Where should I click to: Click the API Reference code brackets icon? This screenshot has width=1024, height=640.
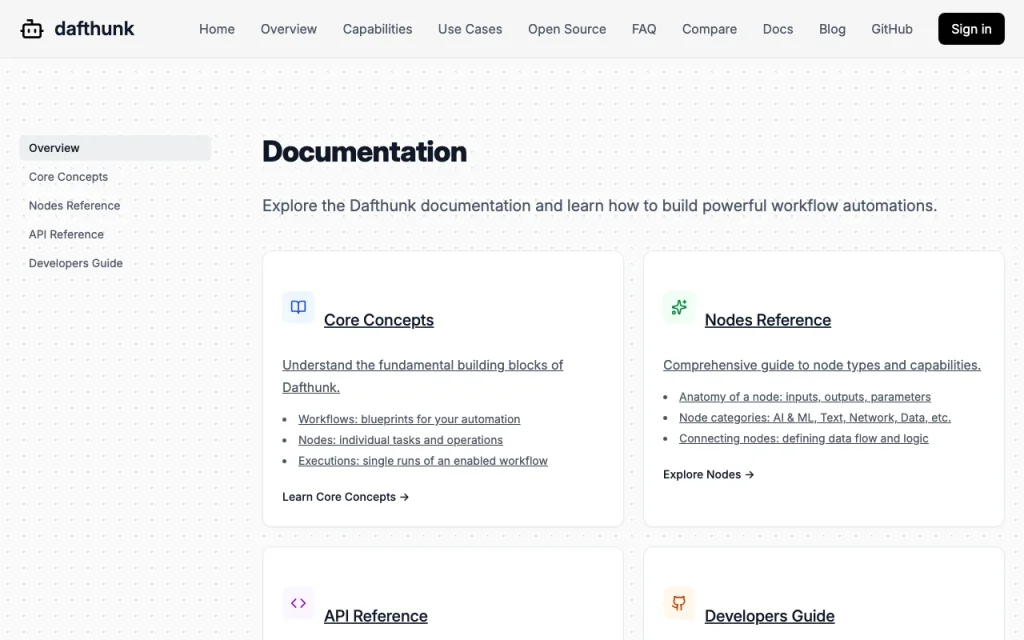[298, 603]
